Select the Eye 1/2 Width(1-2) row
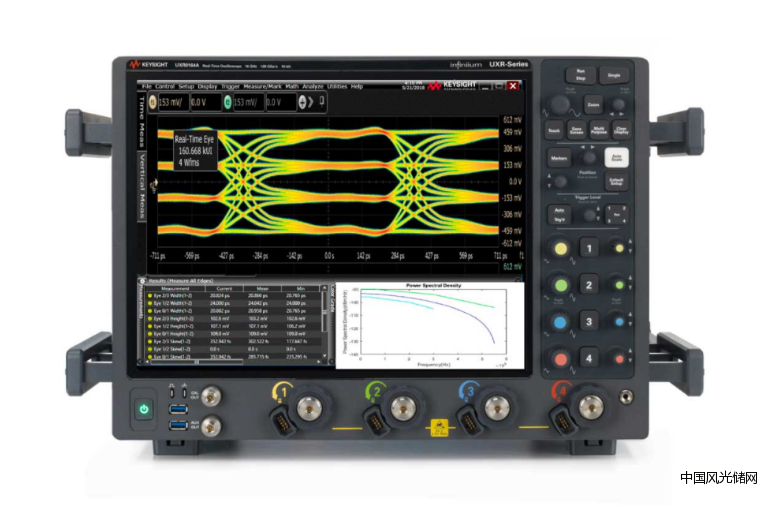This screenshot has height=508, width=766. tap(234, 303)
